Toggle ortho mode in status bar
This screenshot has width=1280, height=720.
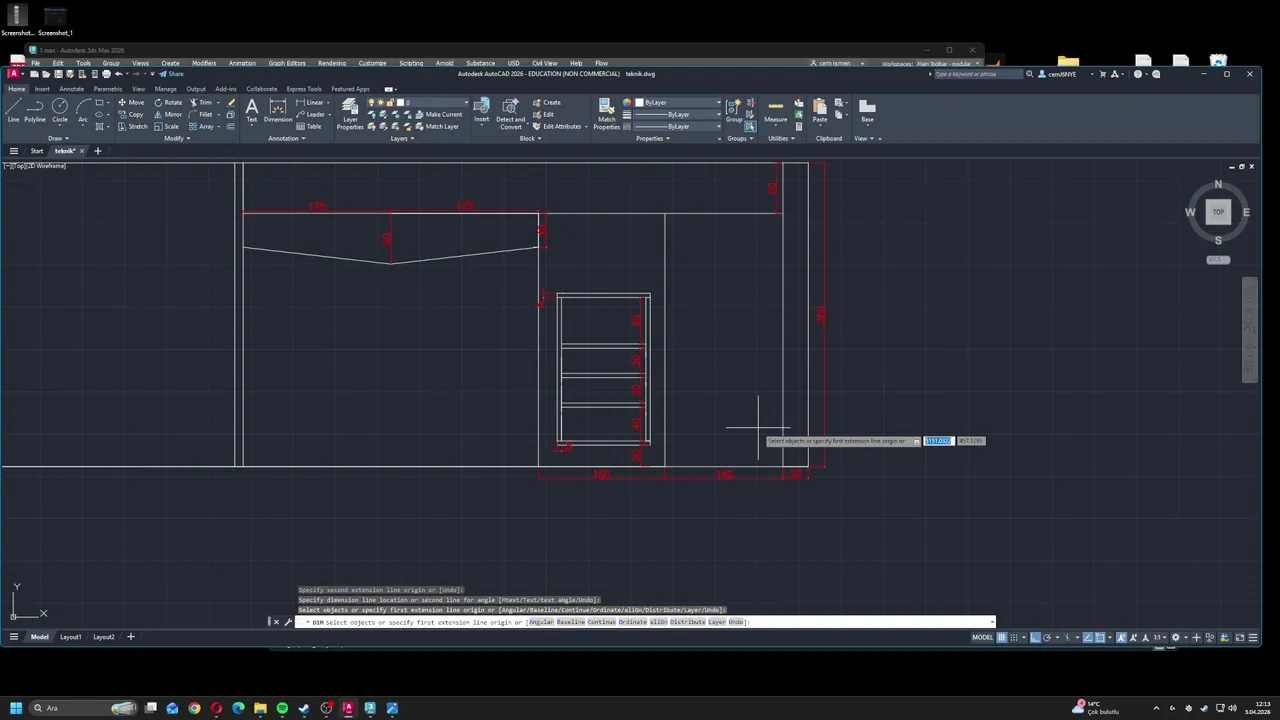[1036, 637]
